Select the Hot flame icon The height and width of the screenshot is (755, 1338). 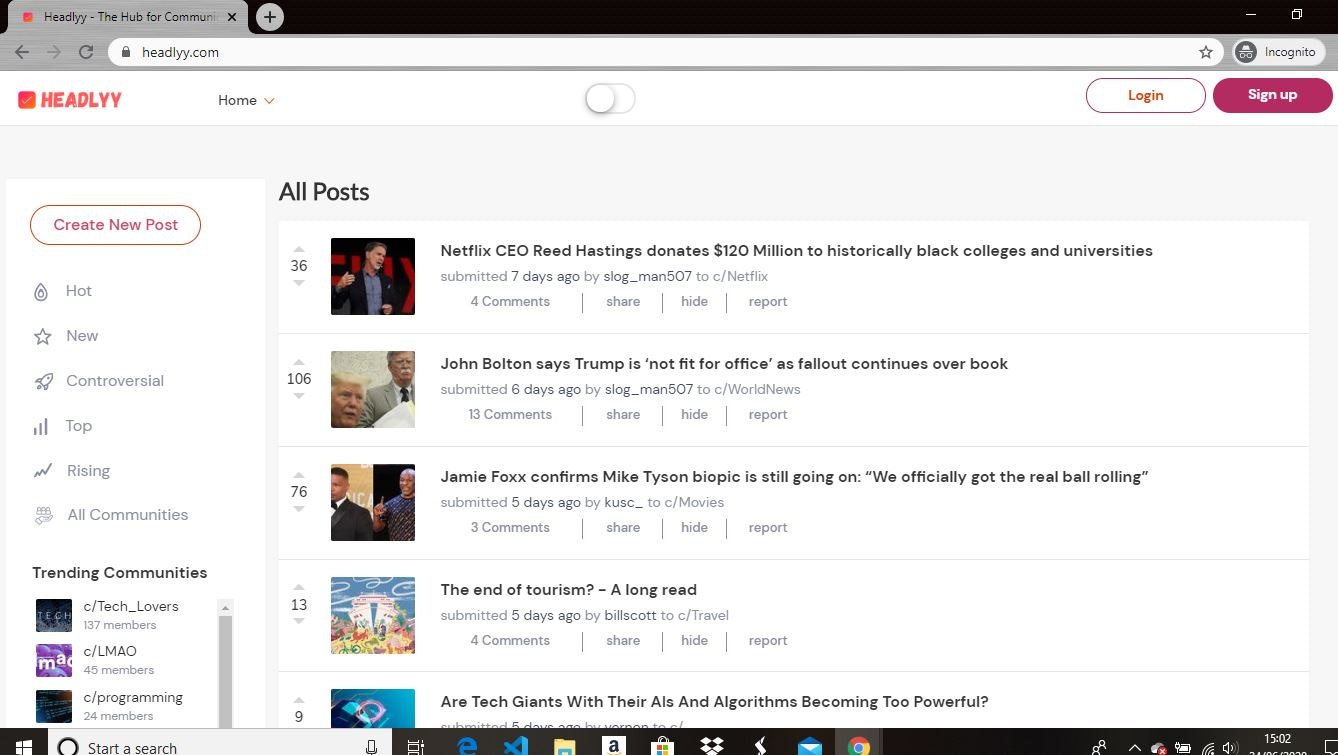[41, 292]
